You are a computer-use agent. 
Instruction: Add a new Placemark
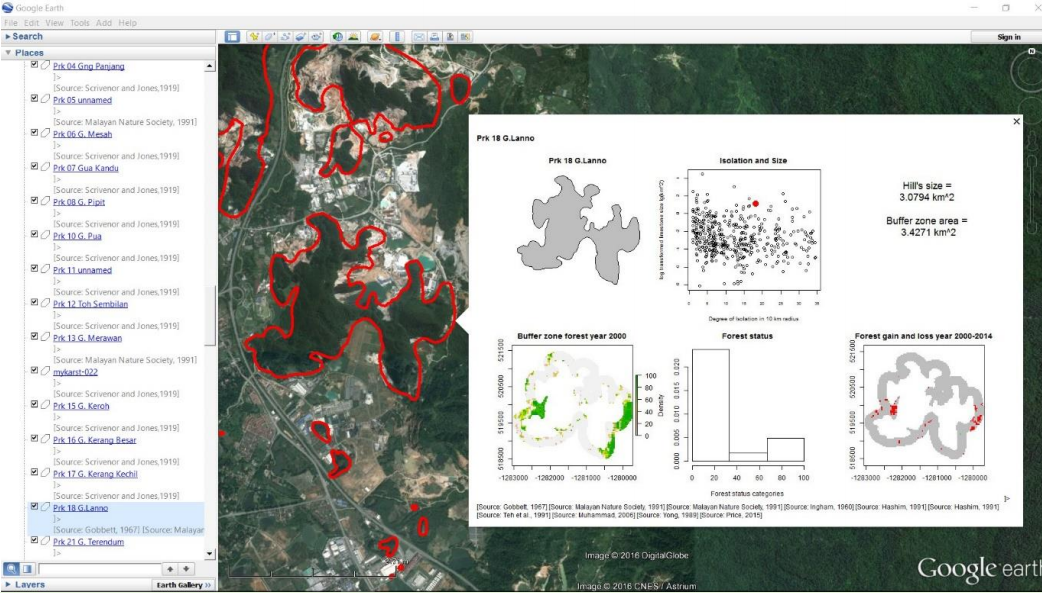click(254, 36)
